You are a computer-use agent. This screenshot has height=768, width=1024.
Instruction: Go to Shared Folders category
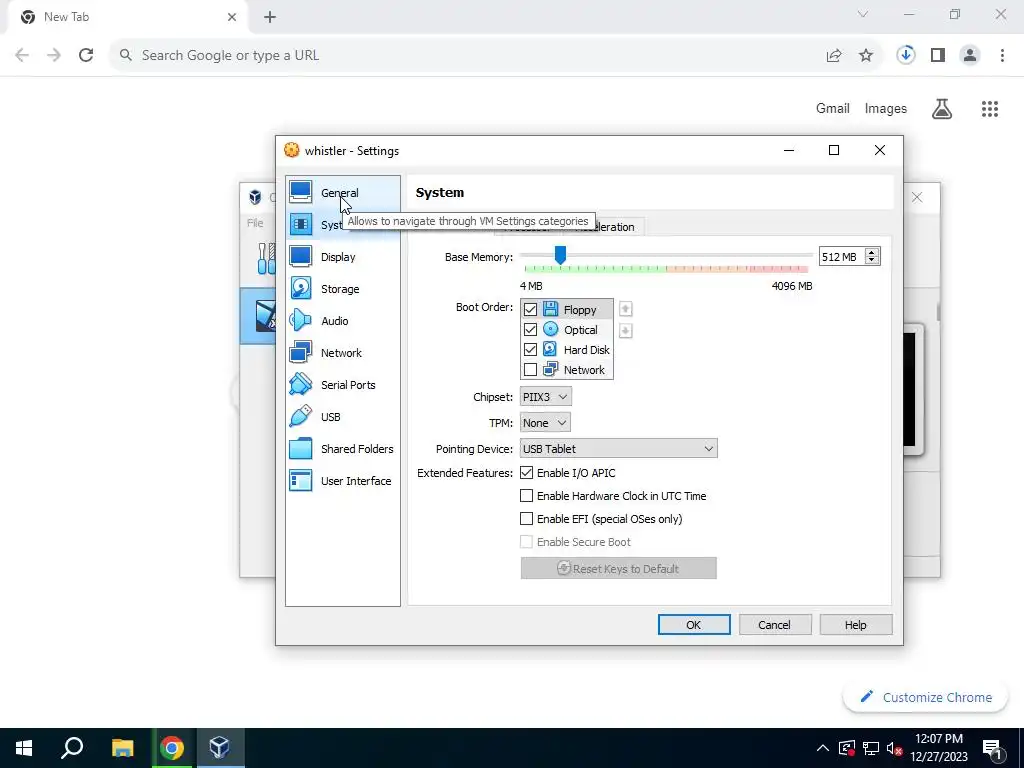(x=342, y=449)
